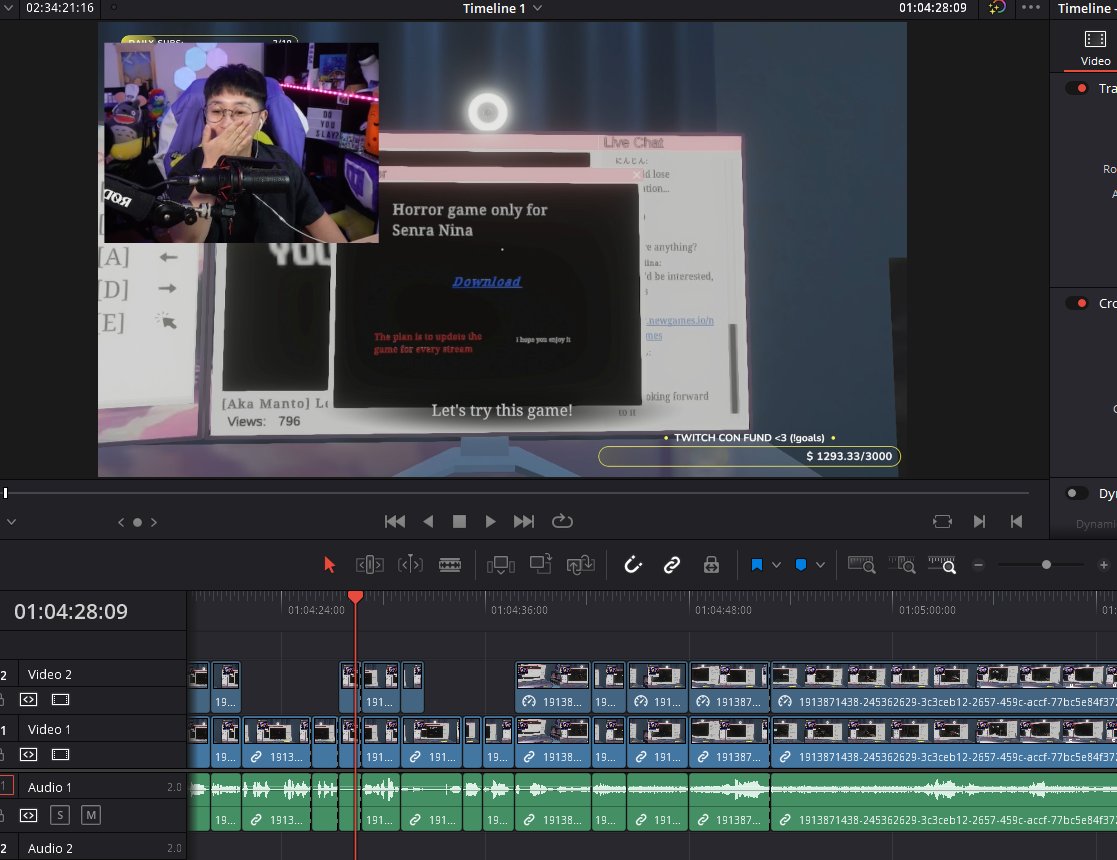Click the Video 1 track name
Image resolution: width=1117 pixels, height=860 pixels.
pos(49,729)
